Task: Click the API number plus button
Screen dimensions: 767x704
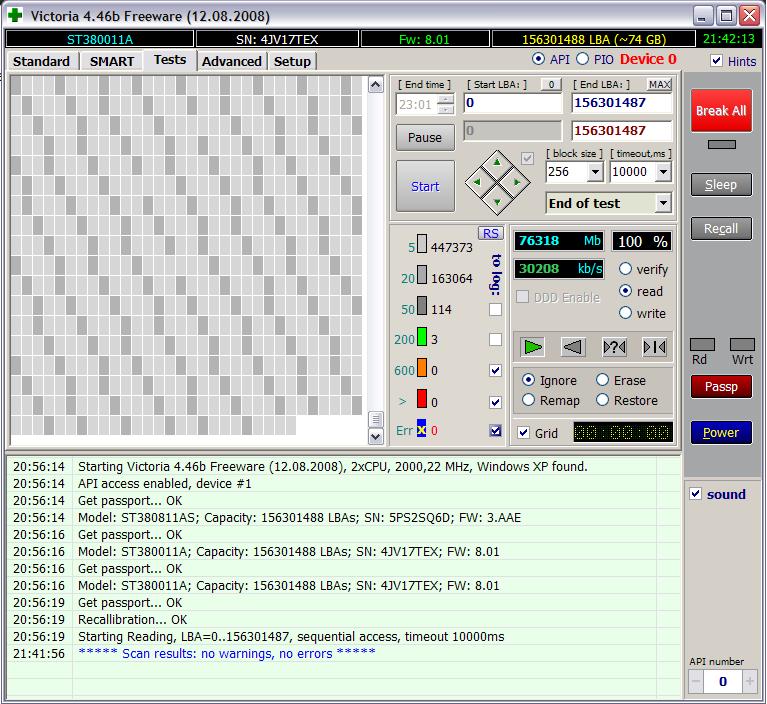Action: pyautogui.click(x=749, y=681)
